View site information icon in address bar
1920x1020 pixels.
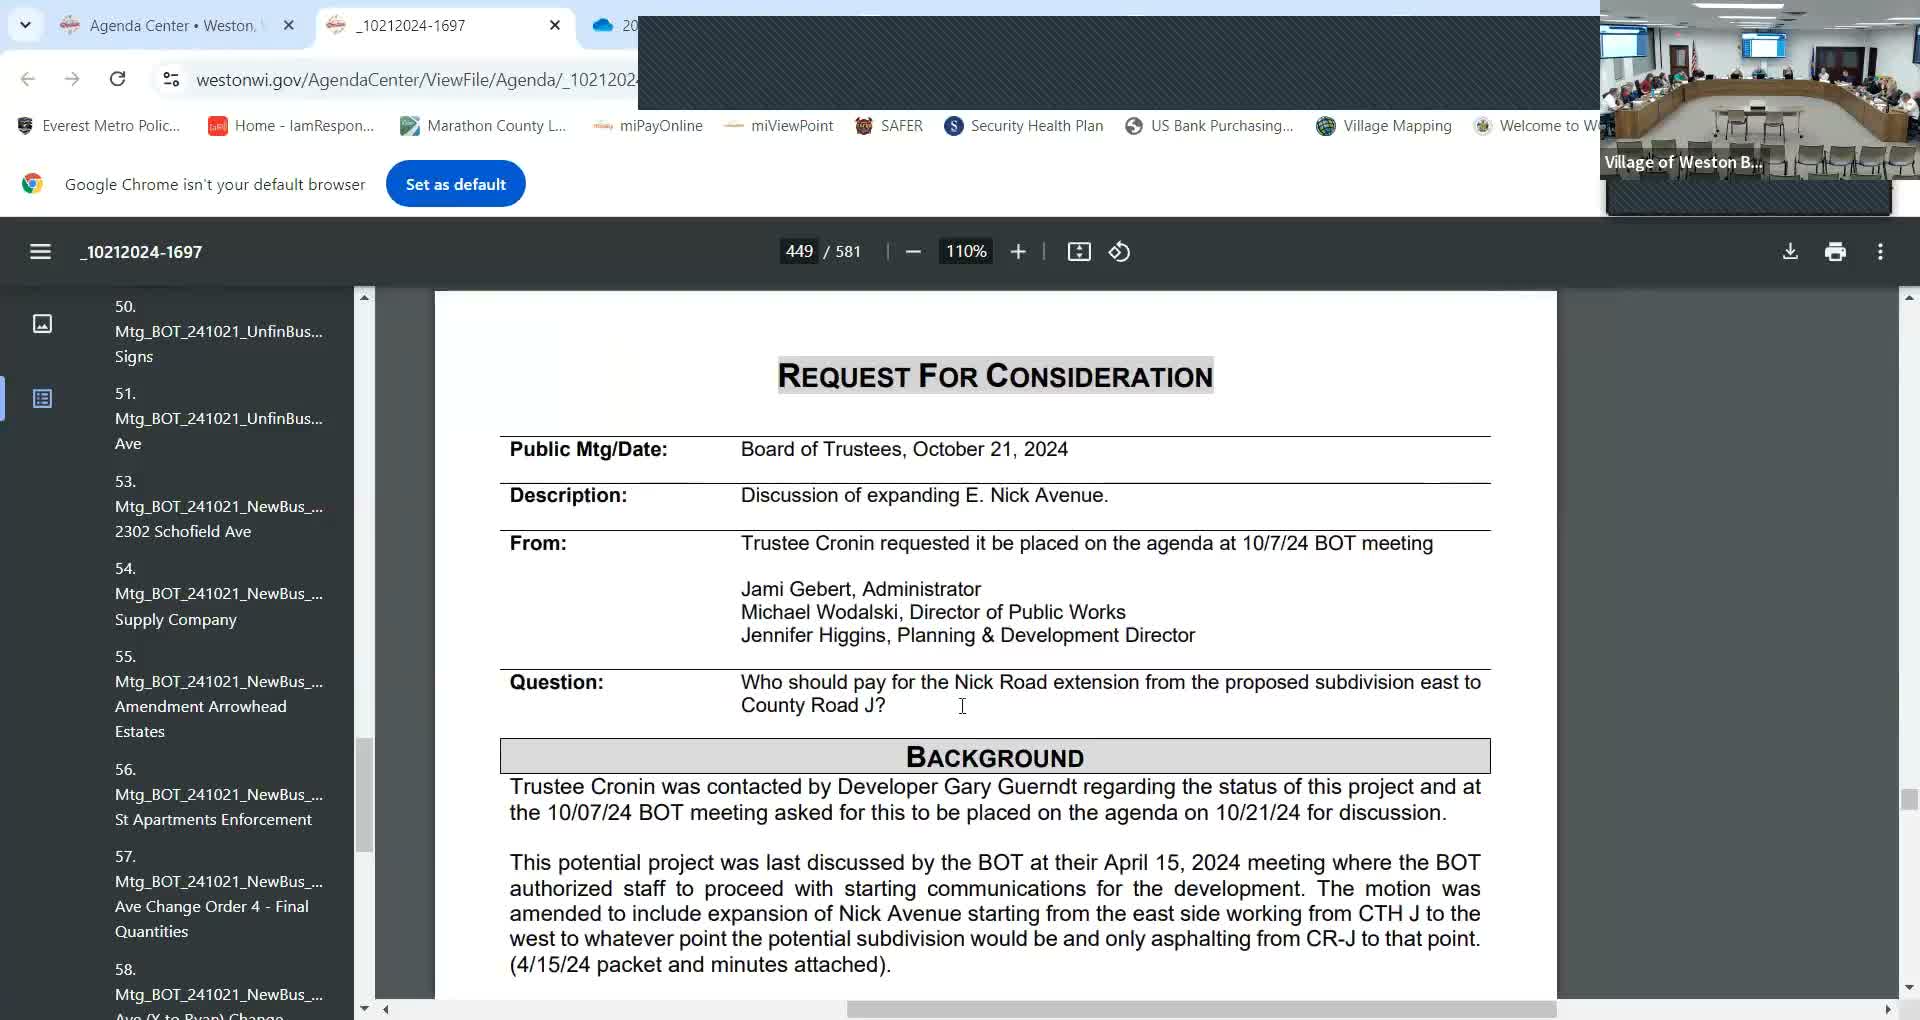coord(171,79)
